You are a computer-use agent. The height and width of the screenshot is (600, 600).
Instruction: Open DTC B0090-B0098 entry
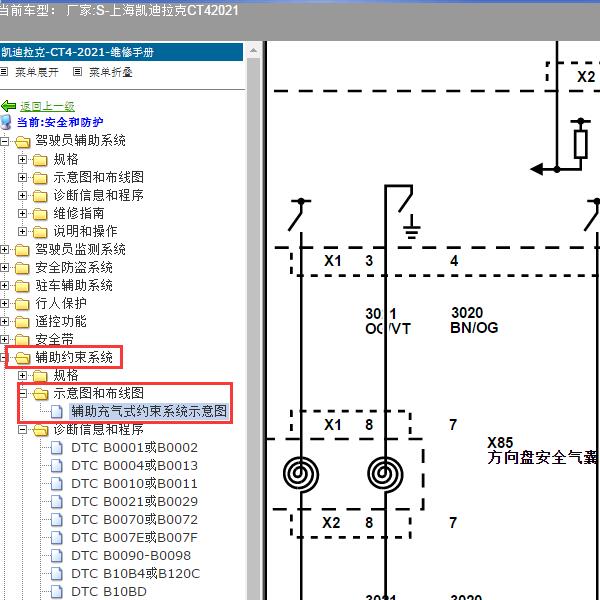pyautogui.click(x=131, y=555)
